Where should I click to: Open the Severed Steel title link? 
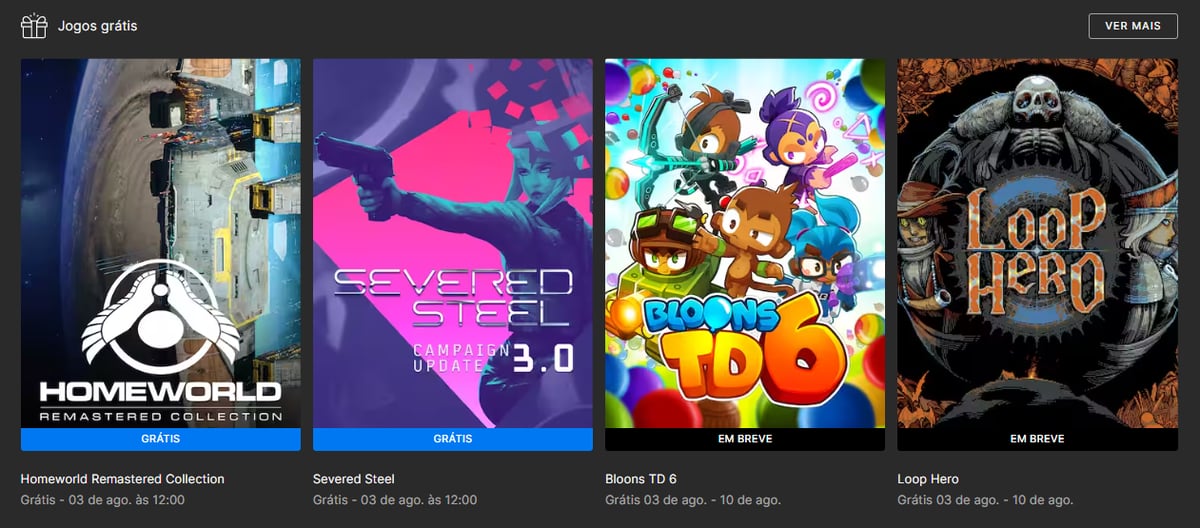tap(354, 479)
